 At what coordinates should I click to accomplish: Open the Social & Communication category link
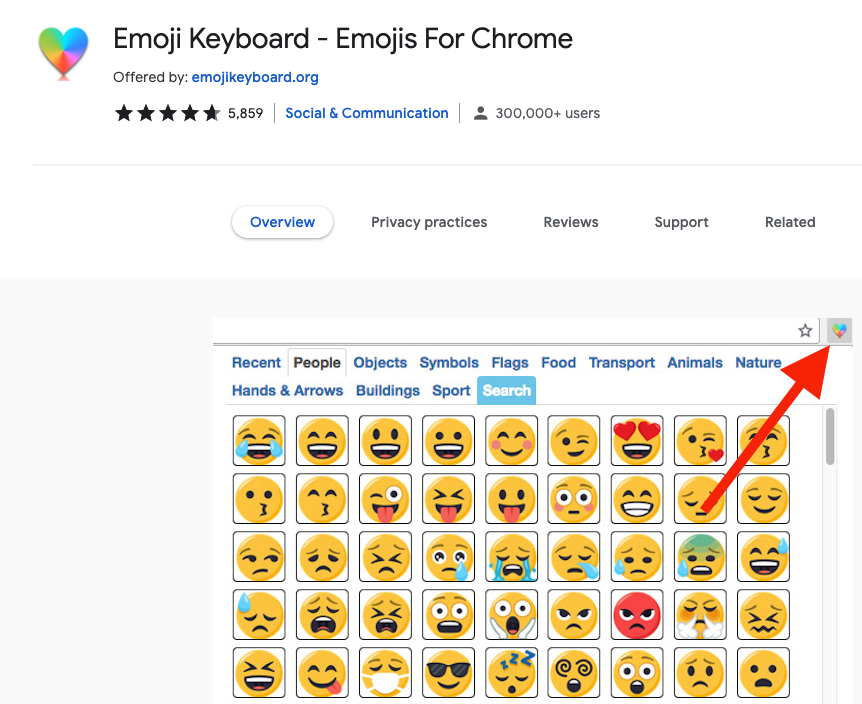coord(367,113)
